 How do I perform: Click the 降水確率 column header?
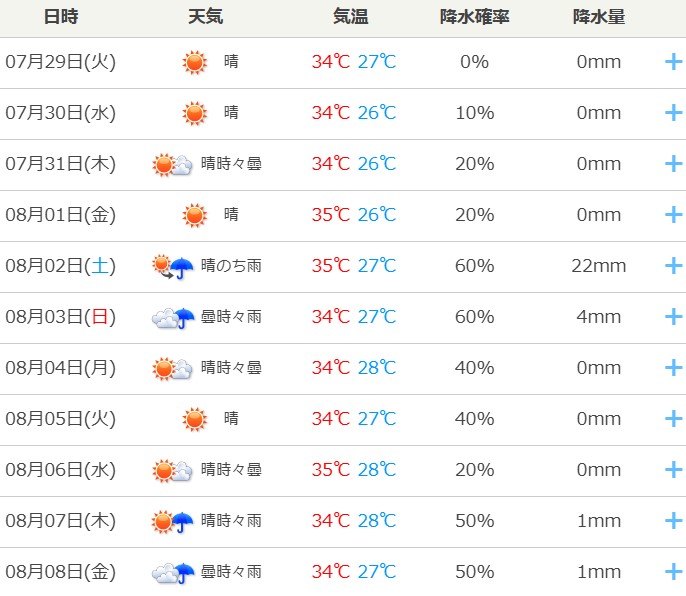474,17
